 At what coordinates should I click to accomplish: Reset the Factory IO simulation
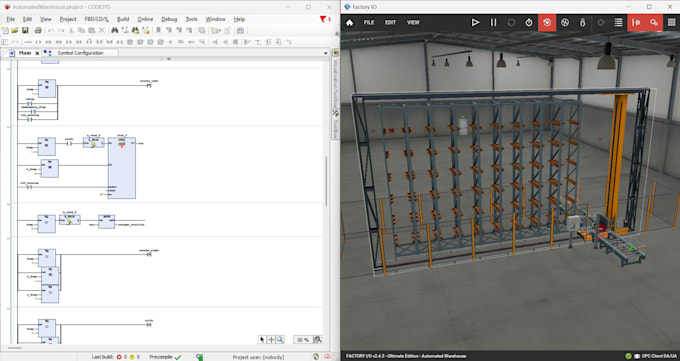[511, 22]
